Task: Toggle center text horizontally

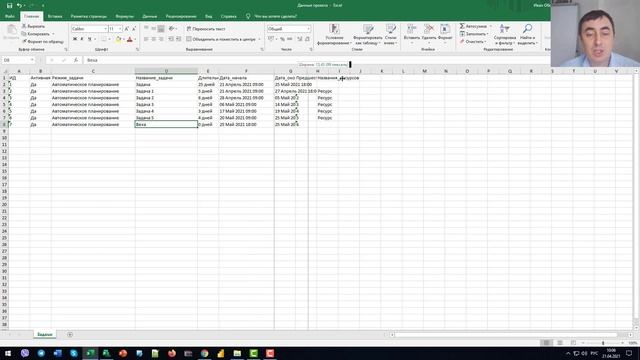Action: coord(153,39)
